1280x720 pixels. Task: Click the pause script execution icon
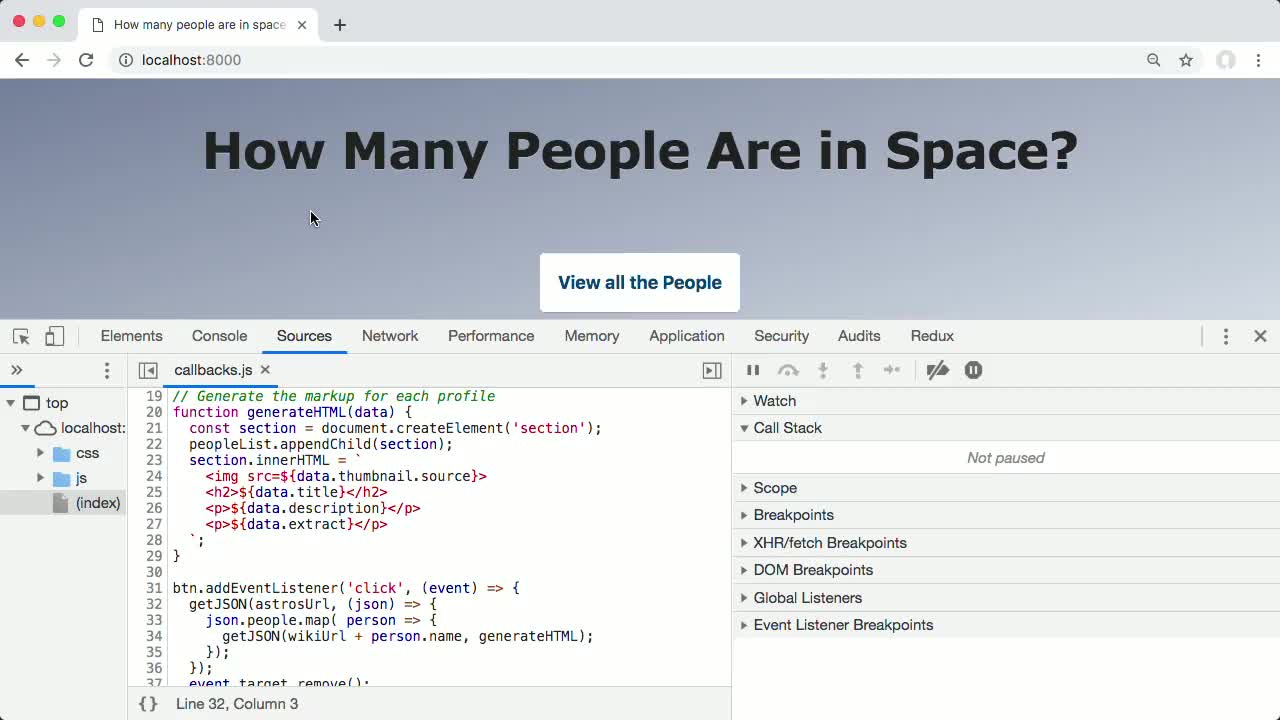753,370
